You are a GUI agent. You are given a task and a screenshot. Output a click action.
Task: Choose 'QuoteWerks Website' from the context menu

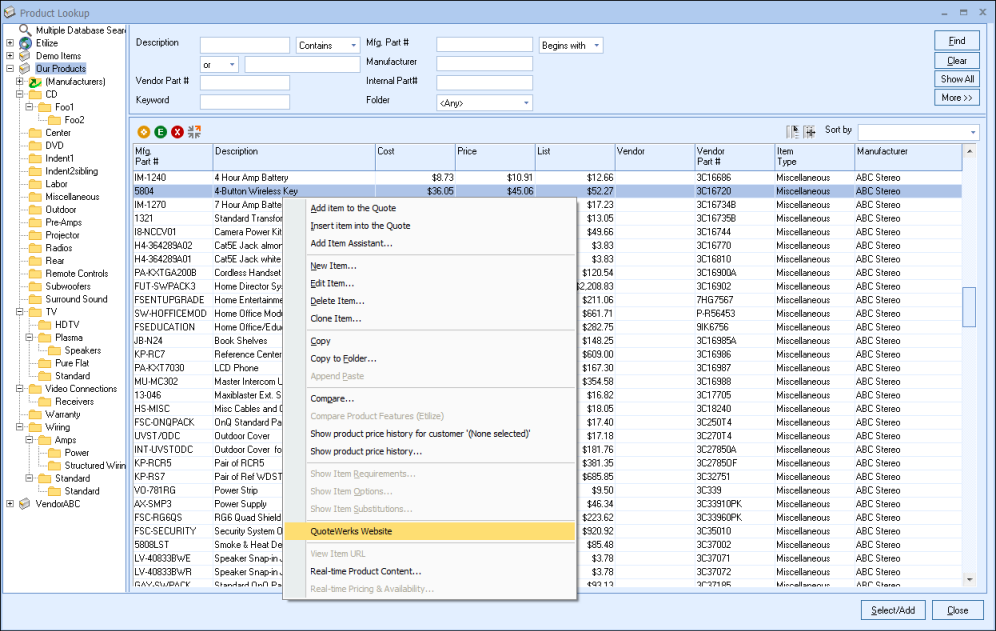pos(351,531)
